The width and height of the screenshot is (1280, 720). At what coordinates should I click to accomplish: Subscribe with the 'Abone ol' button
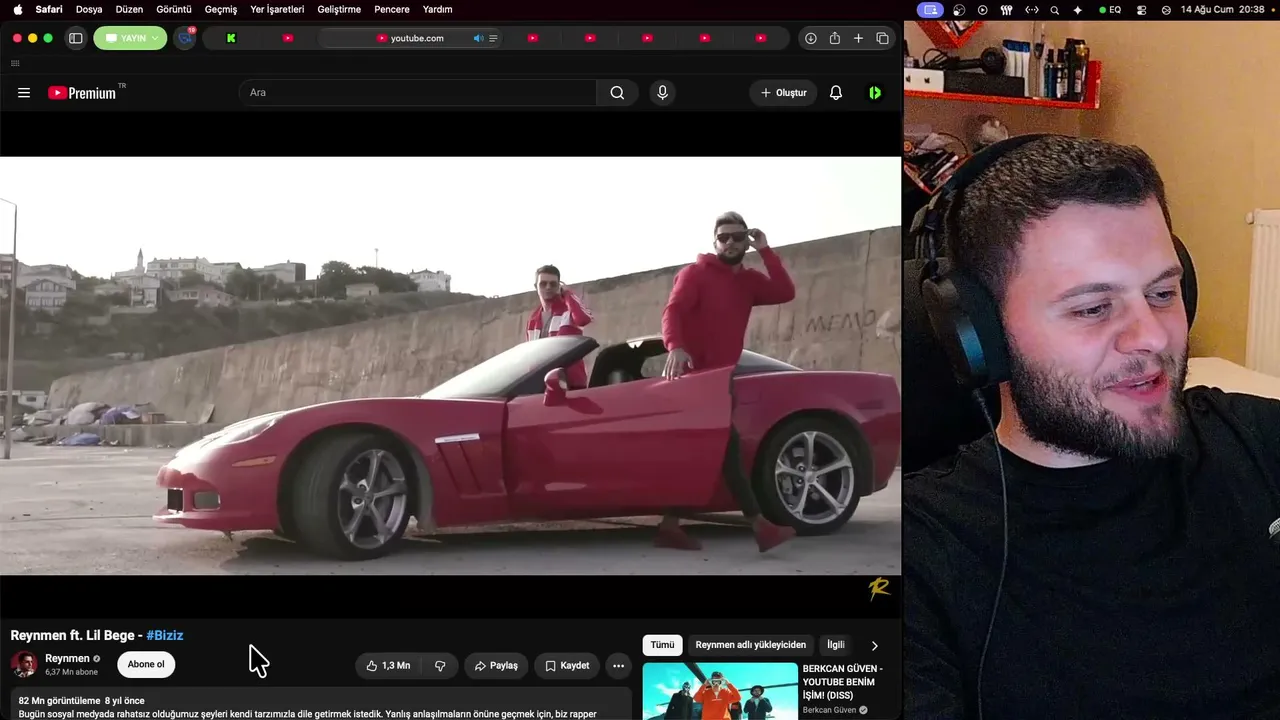coord(146,665)
